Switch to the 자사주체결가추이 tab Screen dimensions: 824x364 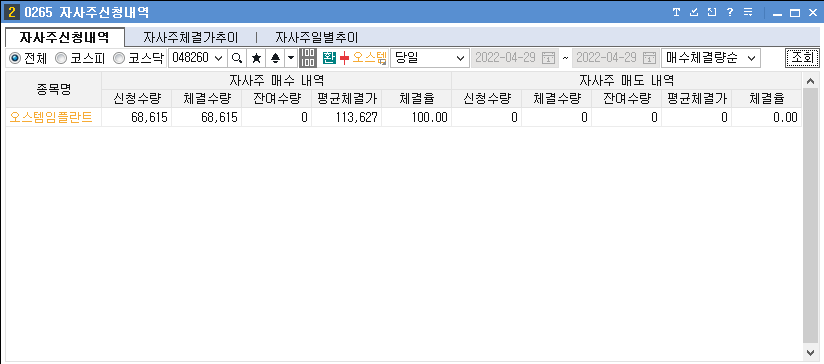[x=191, y=38]
